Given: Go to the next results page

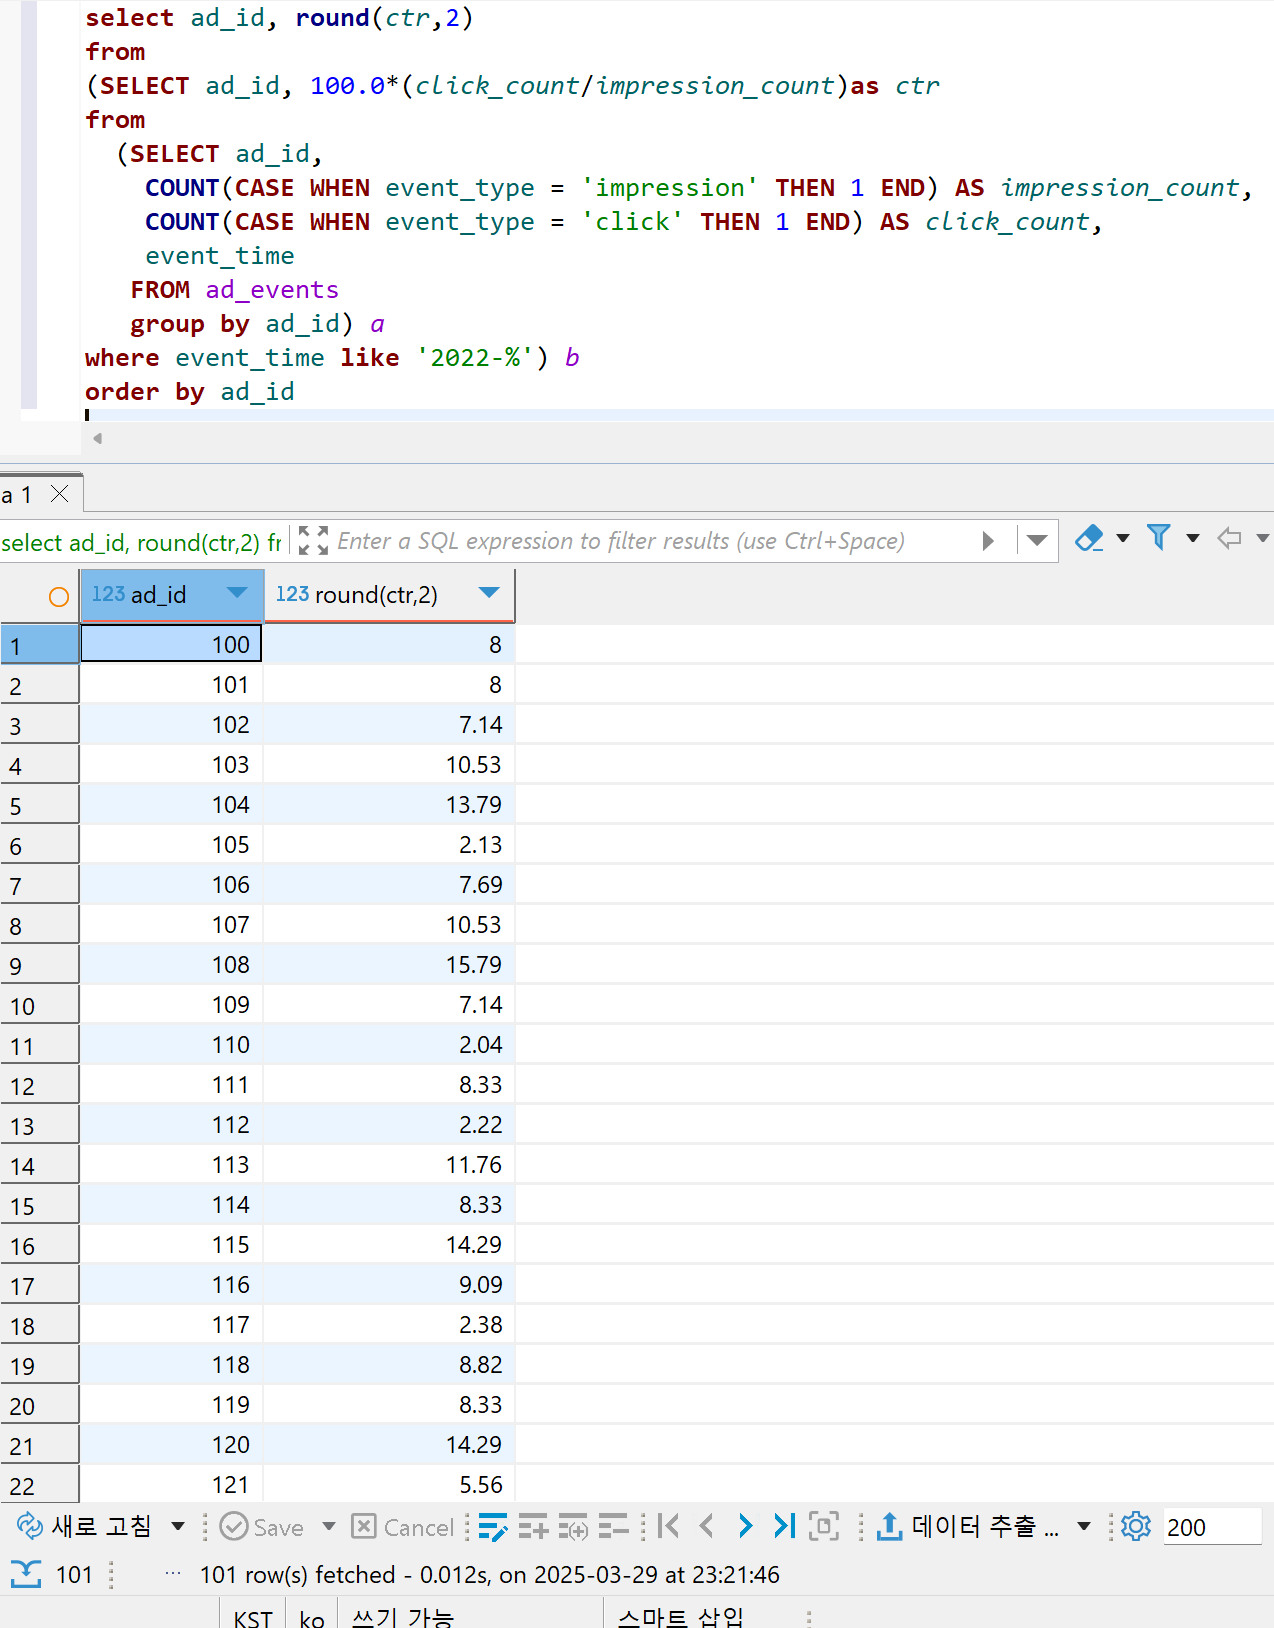Looking at the screenshot, I should 745,1526.
